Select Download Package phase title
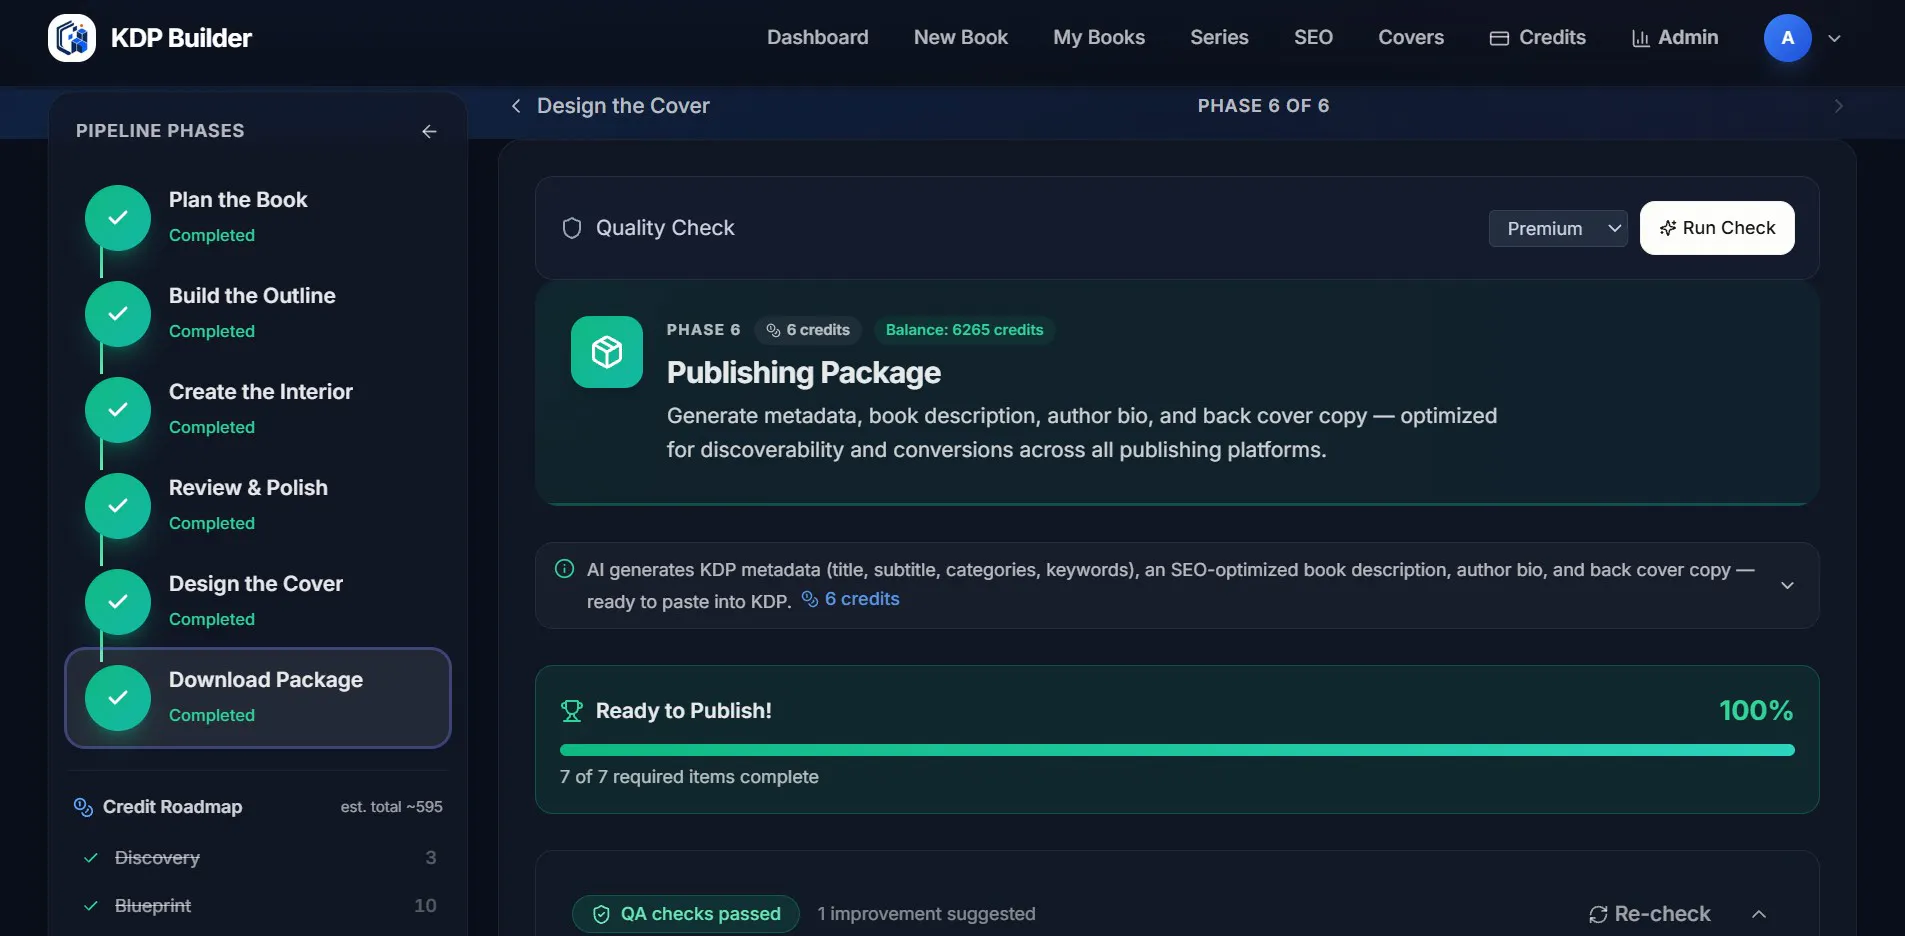This screenshot has height=936, width=1905. pos(266,680)
